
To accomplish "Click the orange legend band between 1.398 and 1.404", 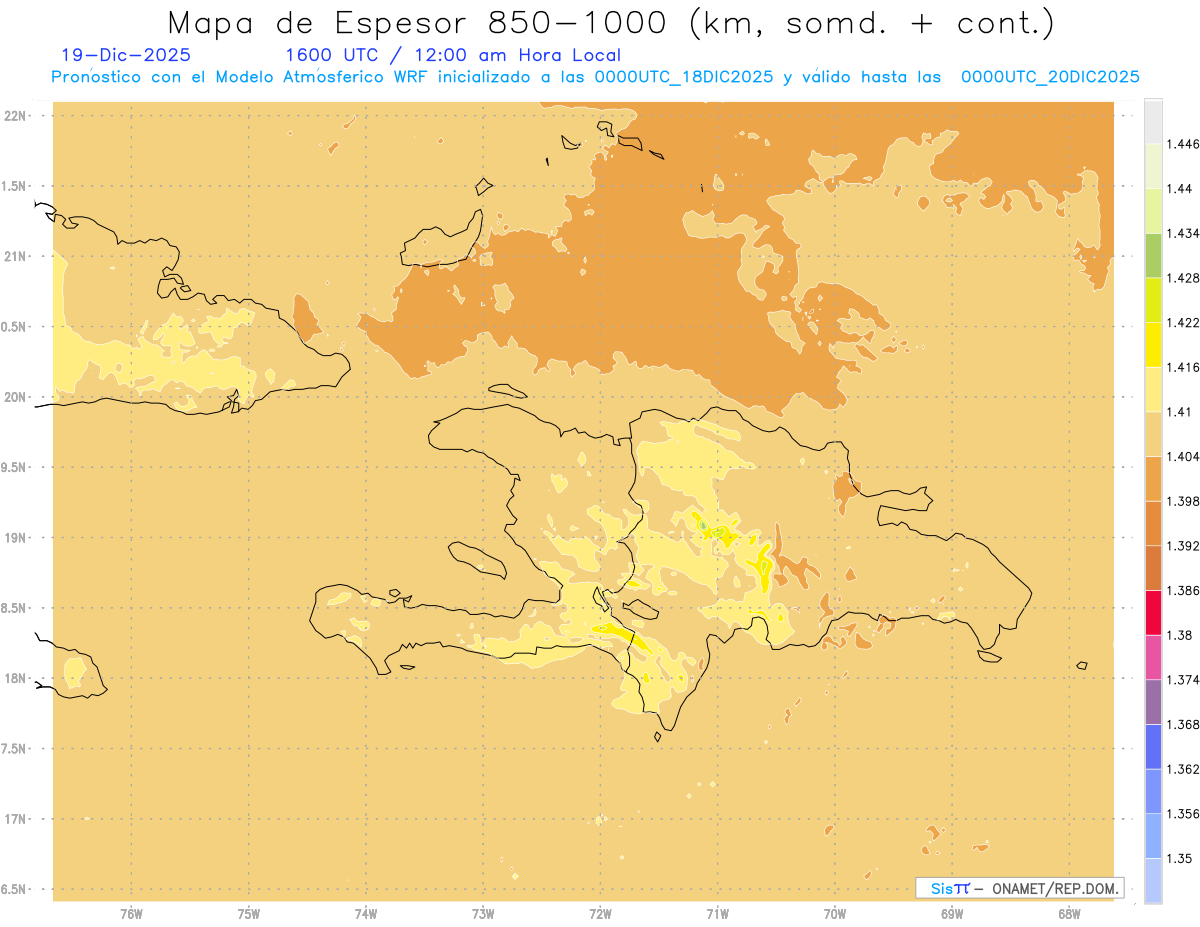I will point(1153,478).
